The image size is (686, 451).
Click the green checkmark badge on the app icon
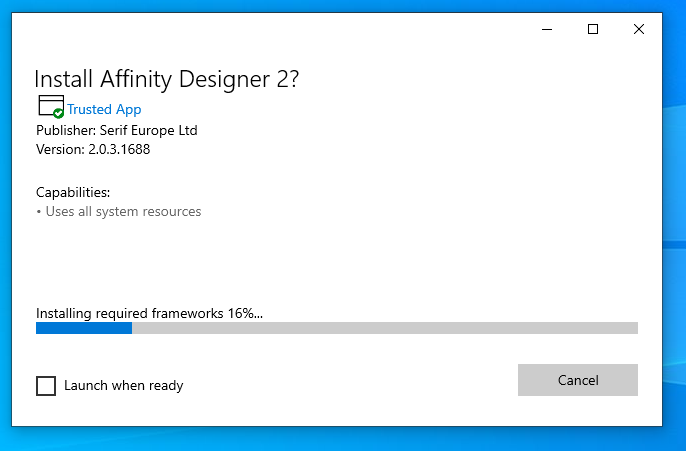pyautogui.click(x=58, y=113)
